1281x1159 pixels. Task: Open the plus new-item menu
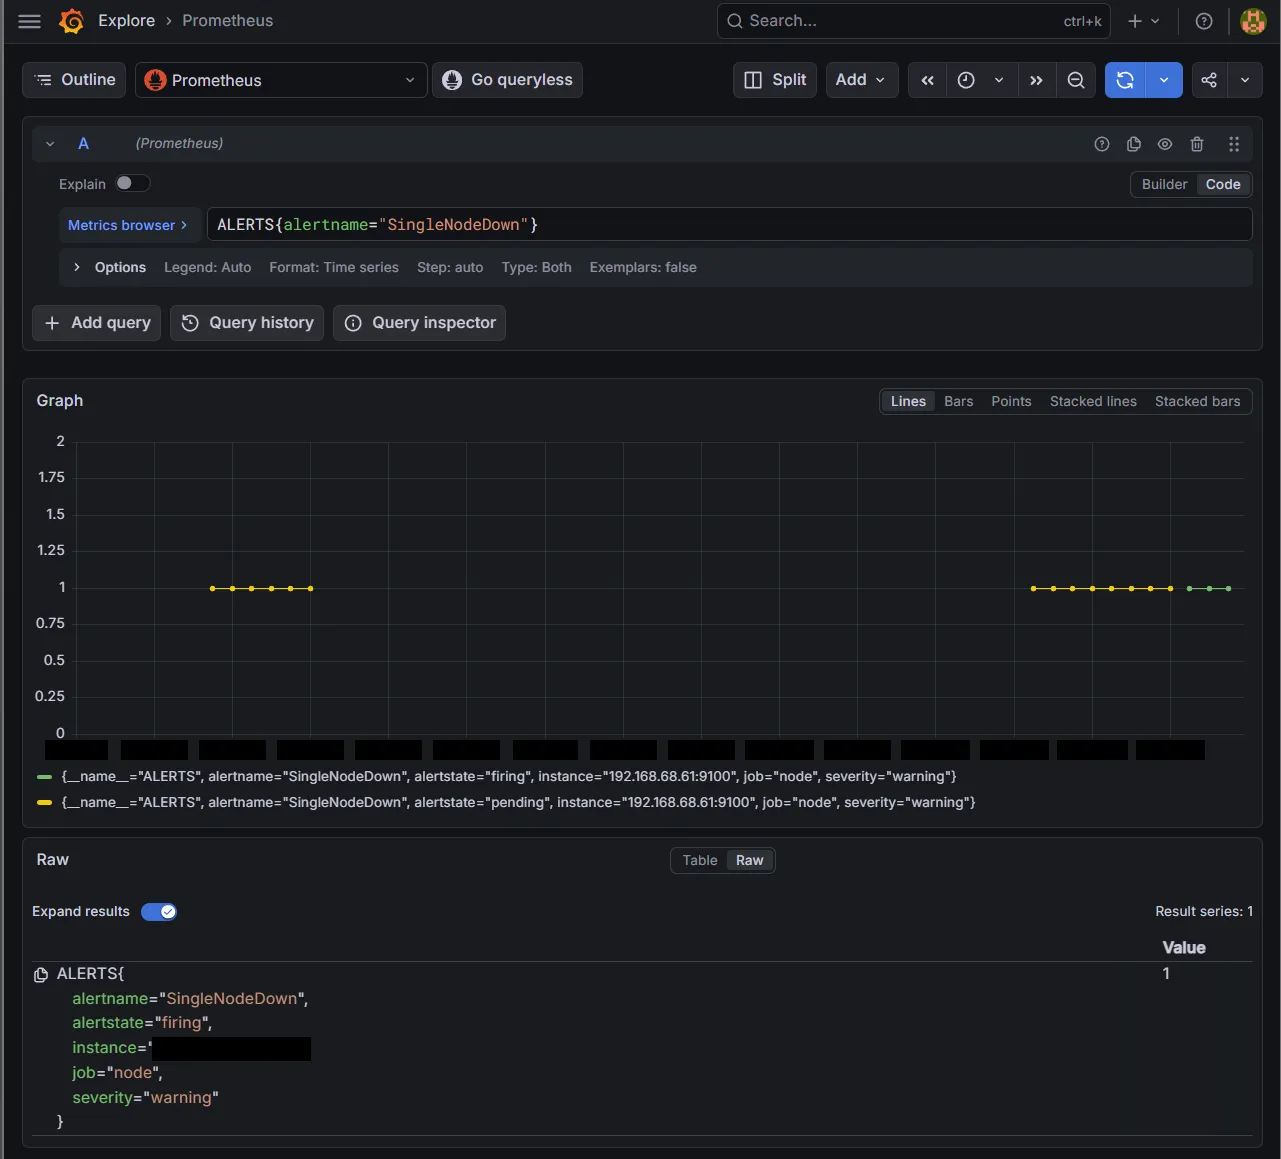1144,21
